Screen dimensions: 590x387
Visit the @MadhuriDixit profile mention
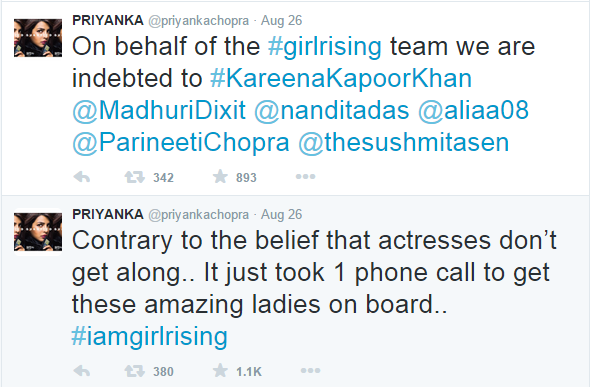[x=159, y=110]
